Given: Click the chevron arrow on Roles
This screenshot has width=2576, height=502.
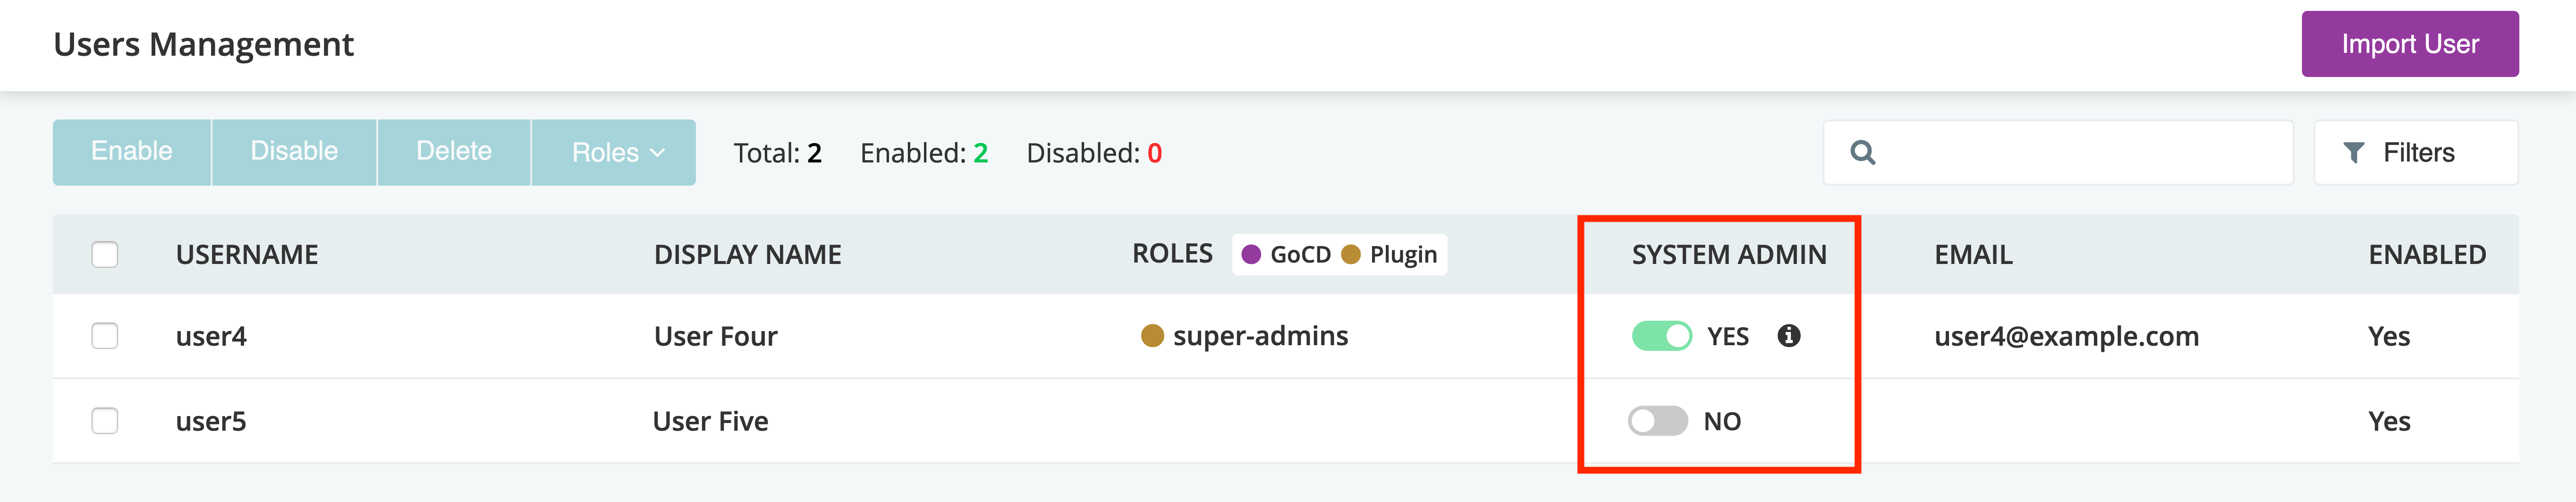Looking at the screenshot, I should point(657,153).
